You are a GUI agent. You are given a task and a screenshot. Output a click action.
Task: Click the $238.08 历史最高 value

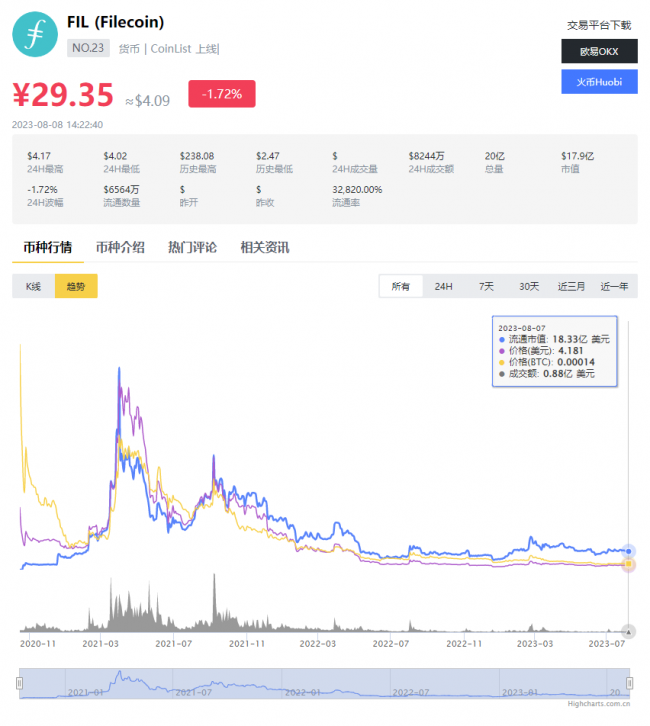coord(197,156)
